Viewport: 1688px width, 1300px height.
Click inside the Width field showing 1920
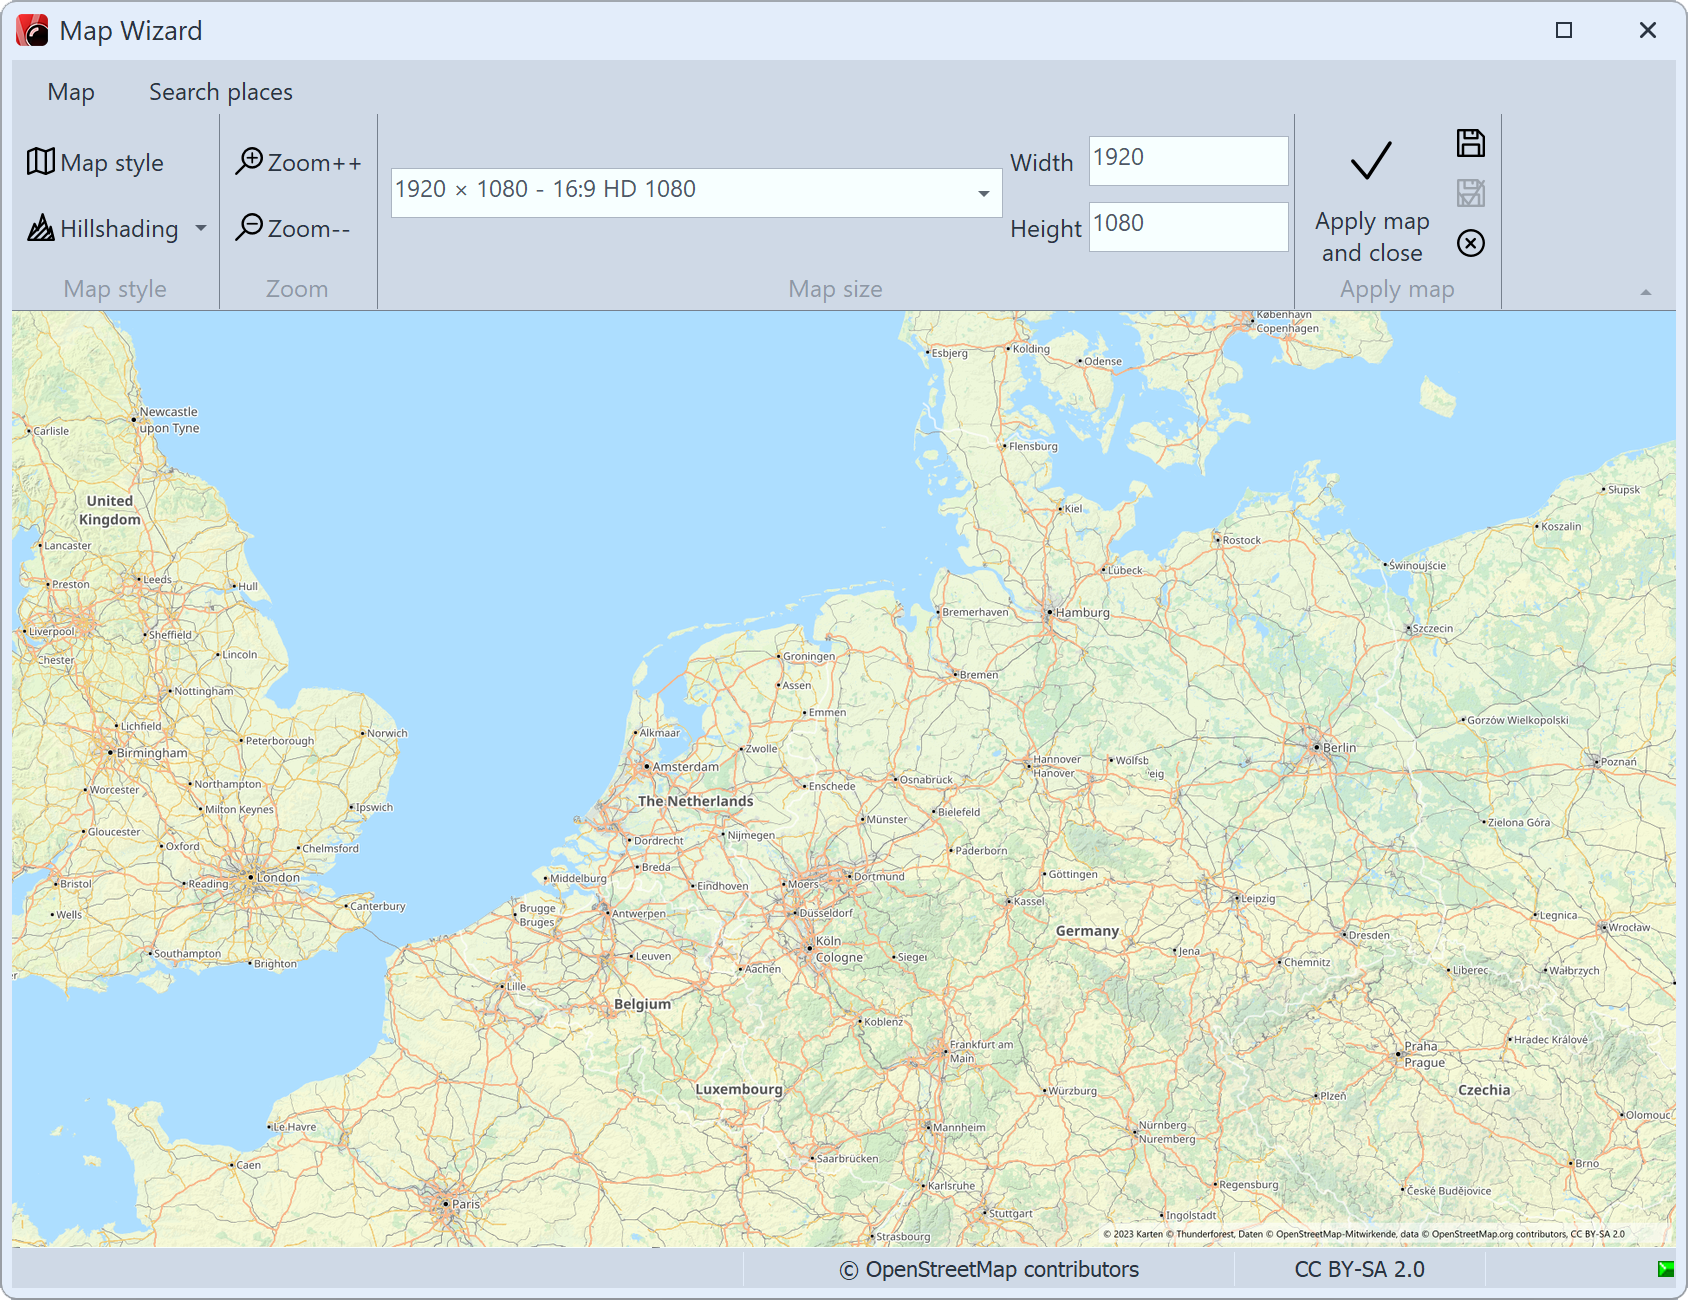(x=1186, y=160)
